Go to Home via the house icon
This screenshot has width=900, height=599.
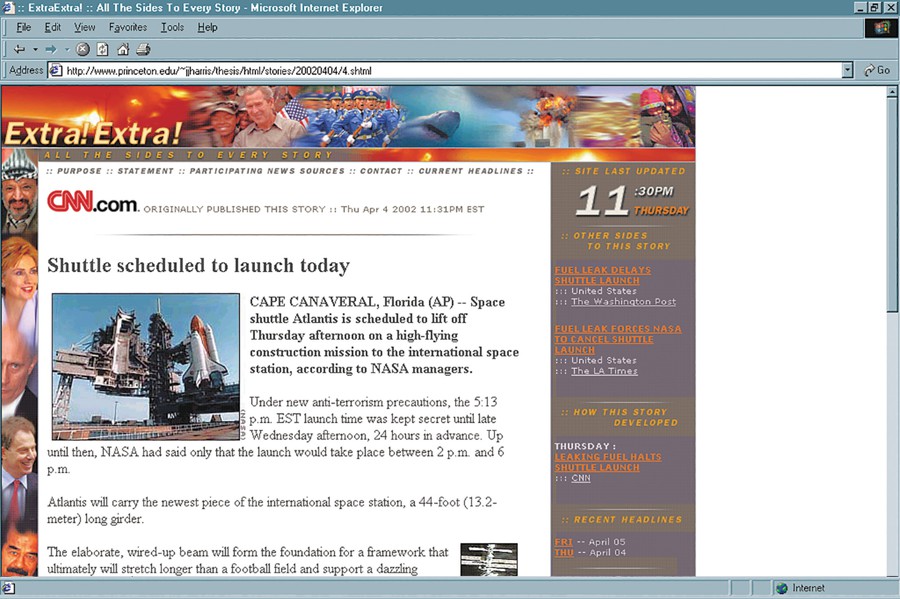[122, 49]
